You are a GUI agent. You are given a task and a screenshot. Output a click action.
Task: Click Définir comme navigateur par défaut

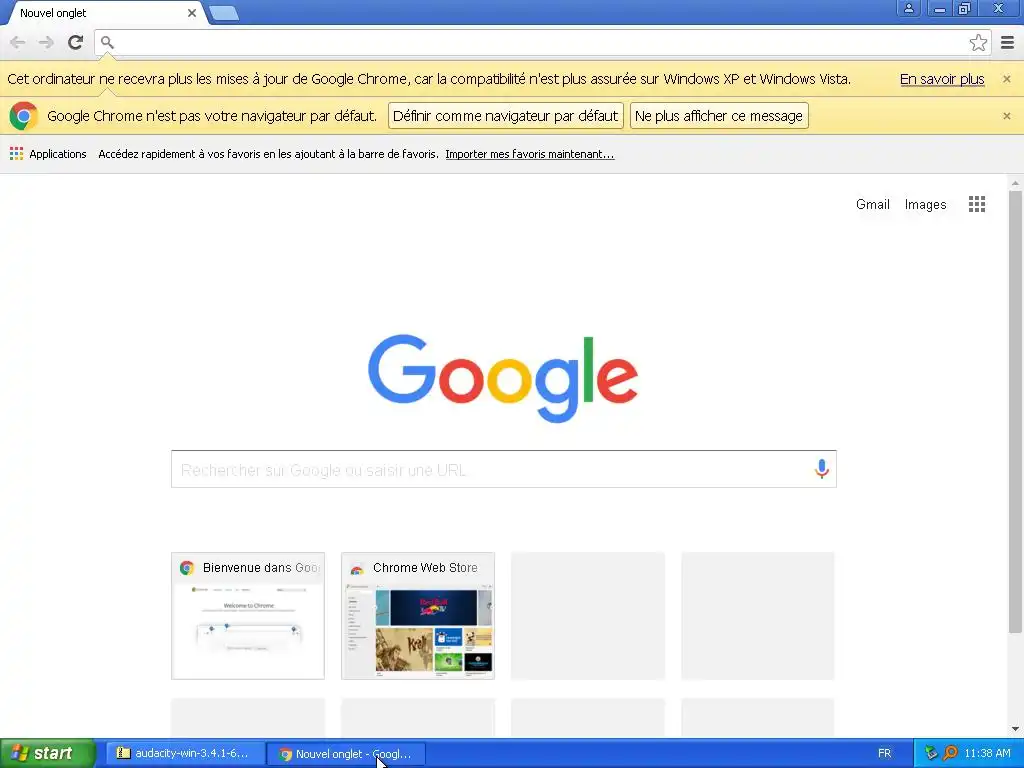pos(505,116)
